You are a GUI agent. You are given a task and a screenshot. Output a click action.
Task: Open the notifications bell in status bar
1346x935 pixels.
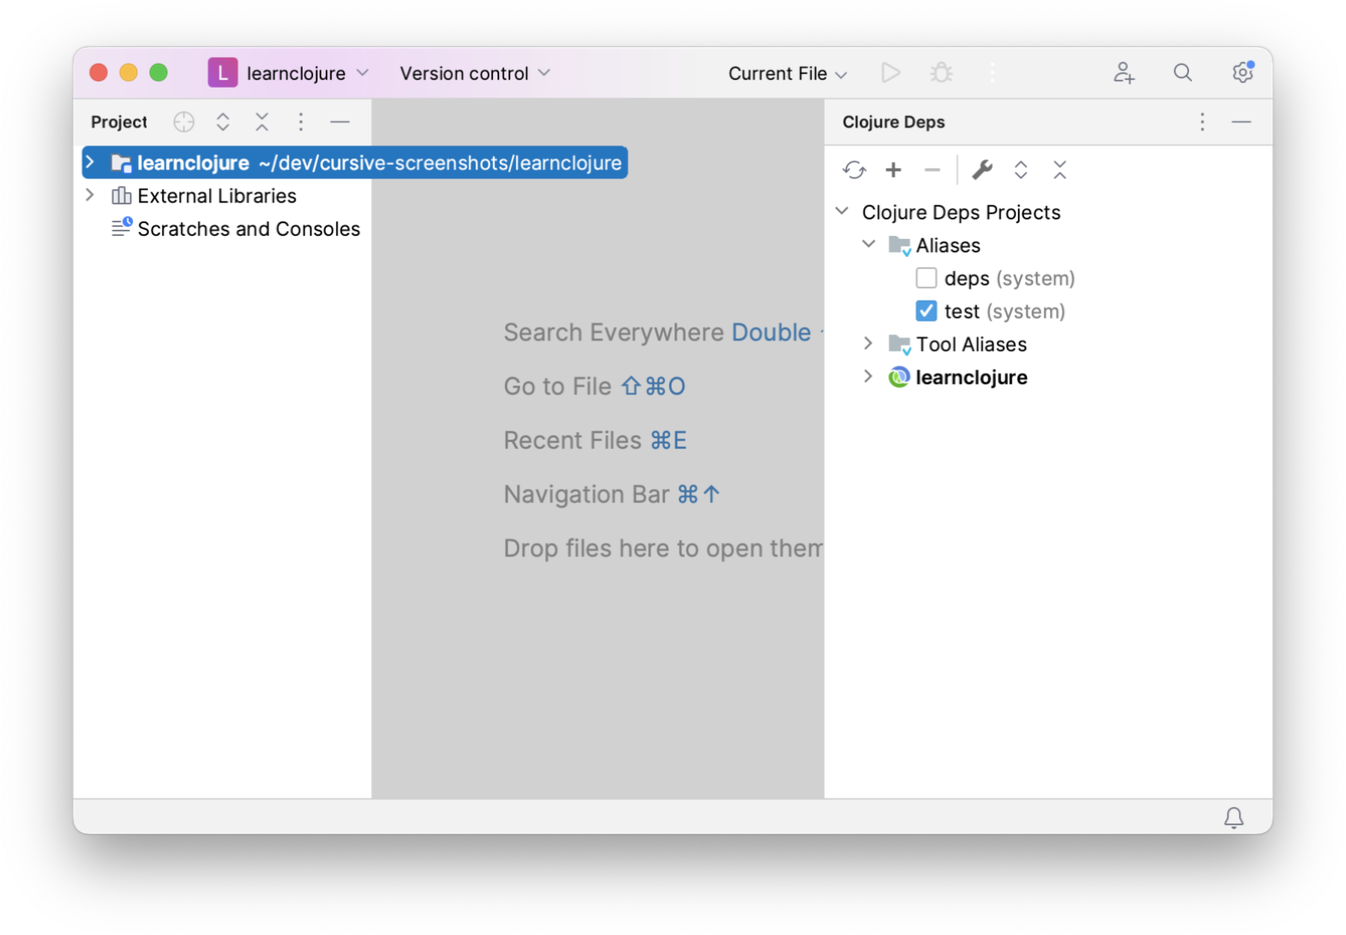coord(1234,817)
